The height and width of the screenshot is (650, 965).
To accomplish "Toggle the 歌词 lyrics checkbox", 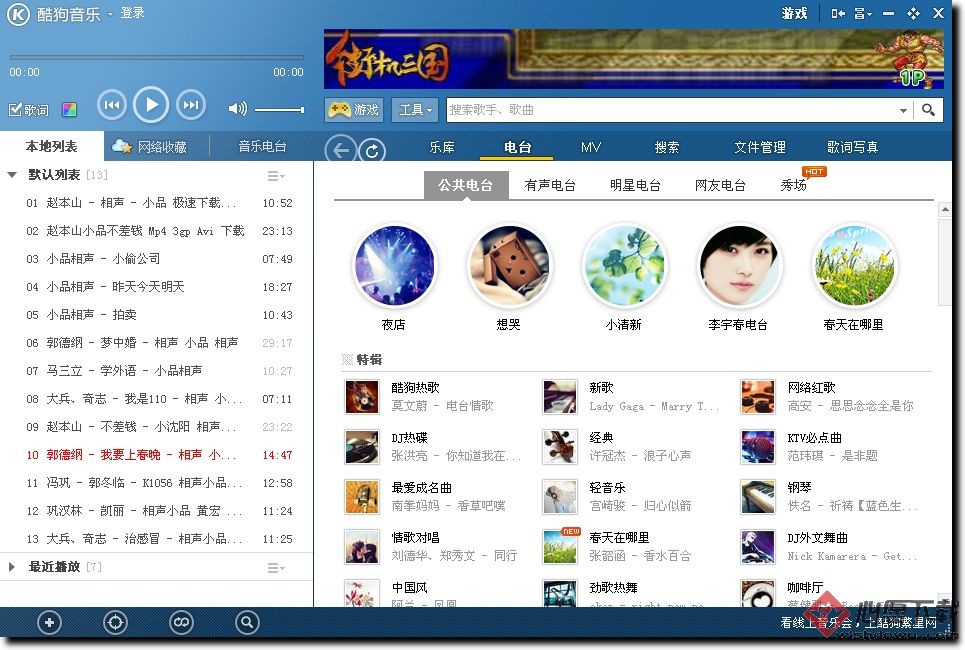I will 28,110.
